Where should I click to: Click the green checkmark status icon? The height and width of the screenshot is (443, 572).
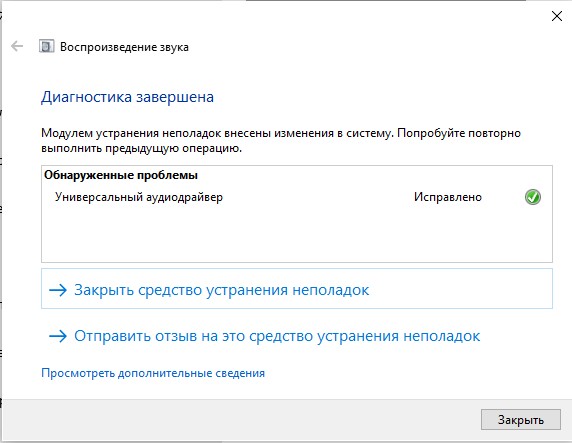[x=533, y=197]
